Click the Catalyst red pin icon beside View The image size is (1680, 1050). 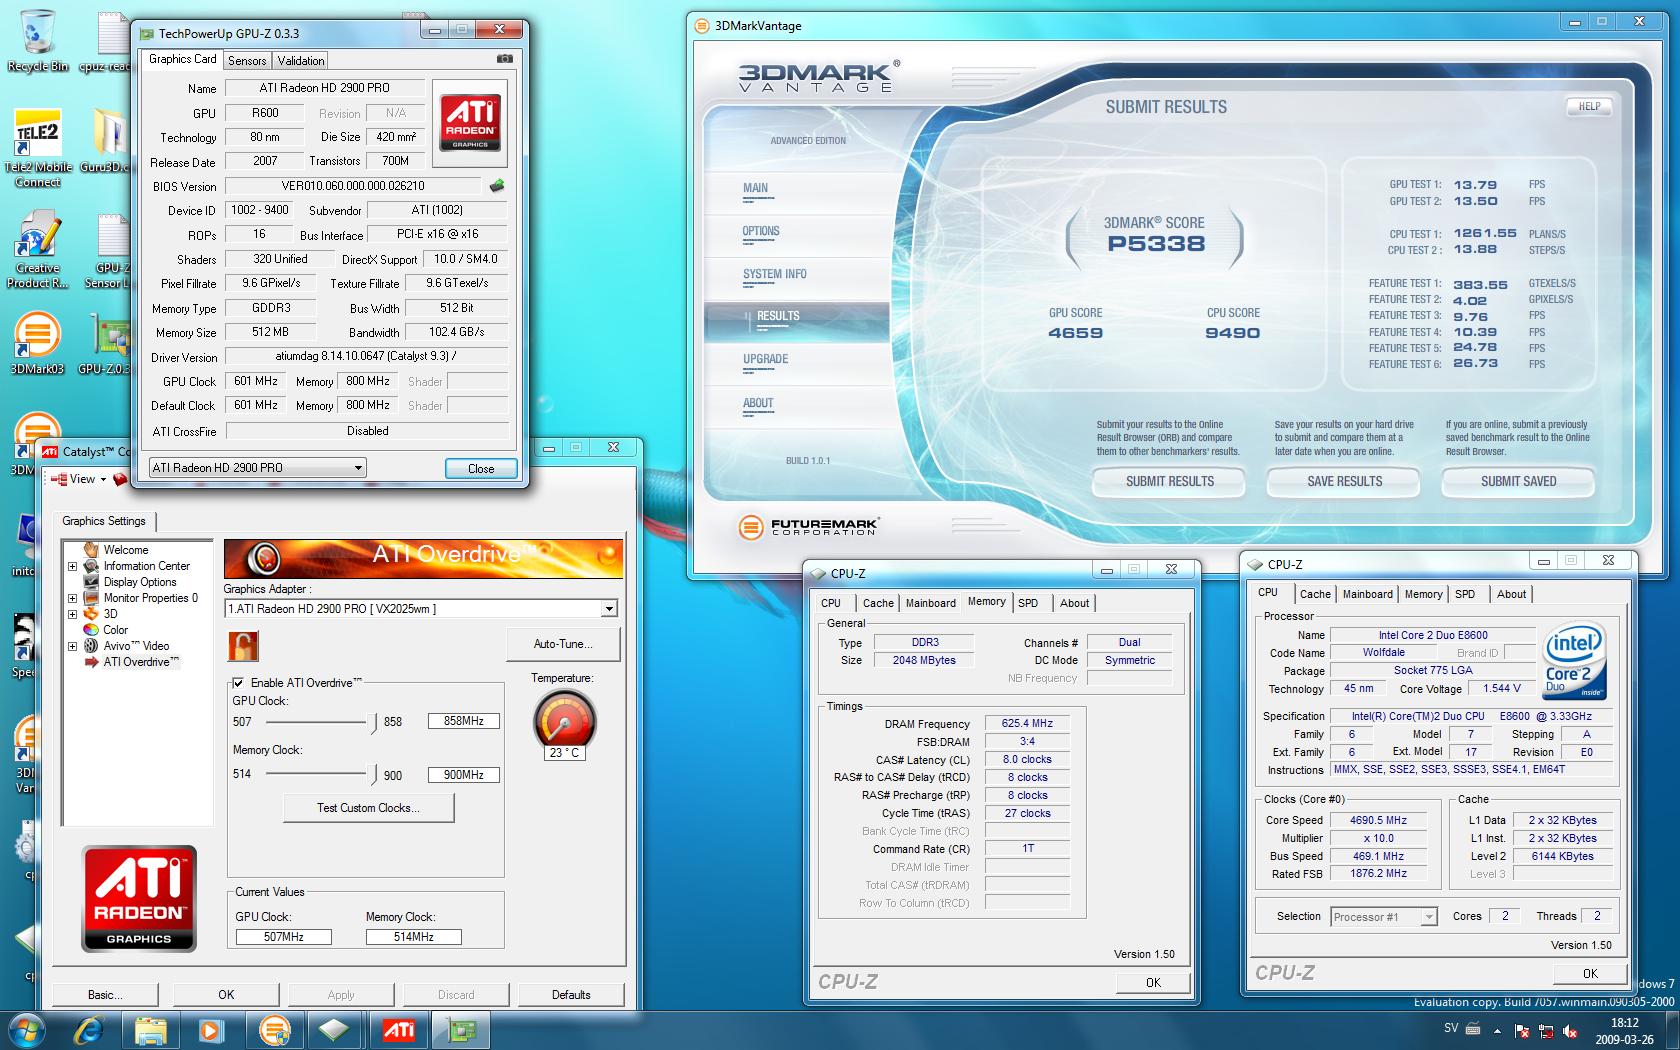pyautogui.click(x=121, y=480)
